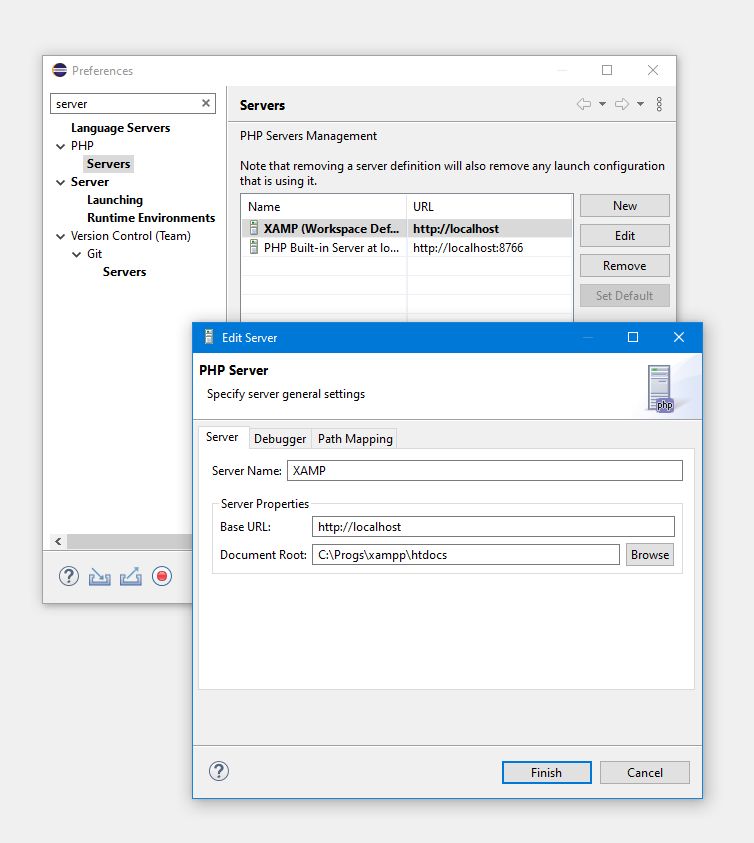
Task: Select Runtime Environments tree item
Action: pos(151,218)
